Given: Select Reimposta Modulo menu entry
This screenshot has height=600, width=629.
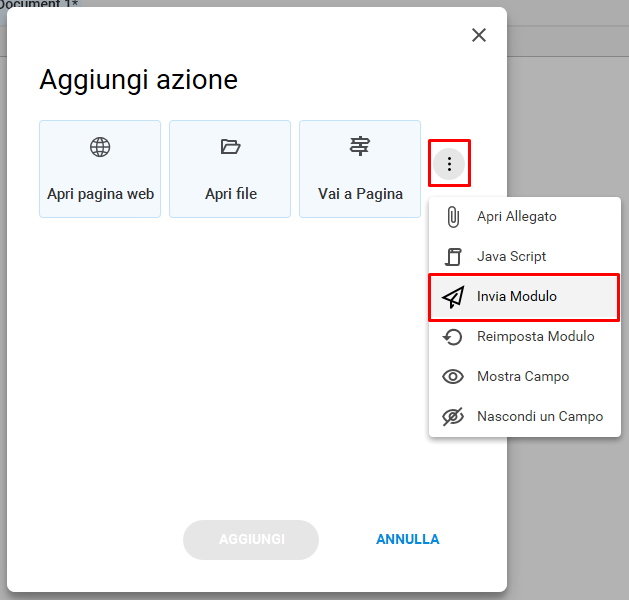Looking at the screenshot, I should (525, 336).
